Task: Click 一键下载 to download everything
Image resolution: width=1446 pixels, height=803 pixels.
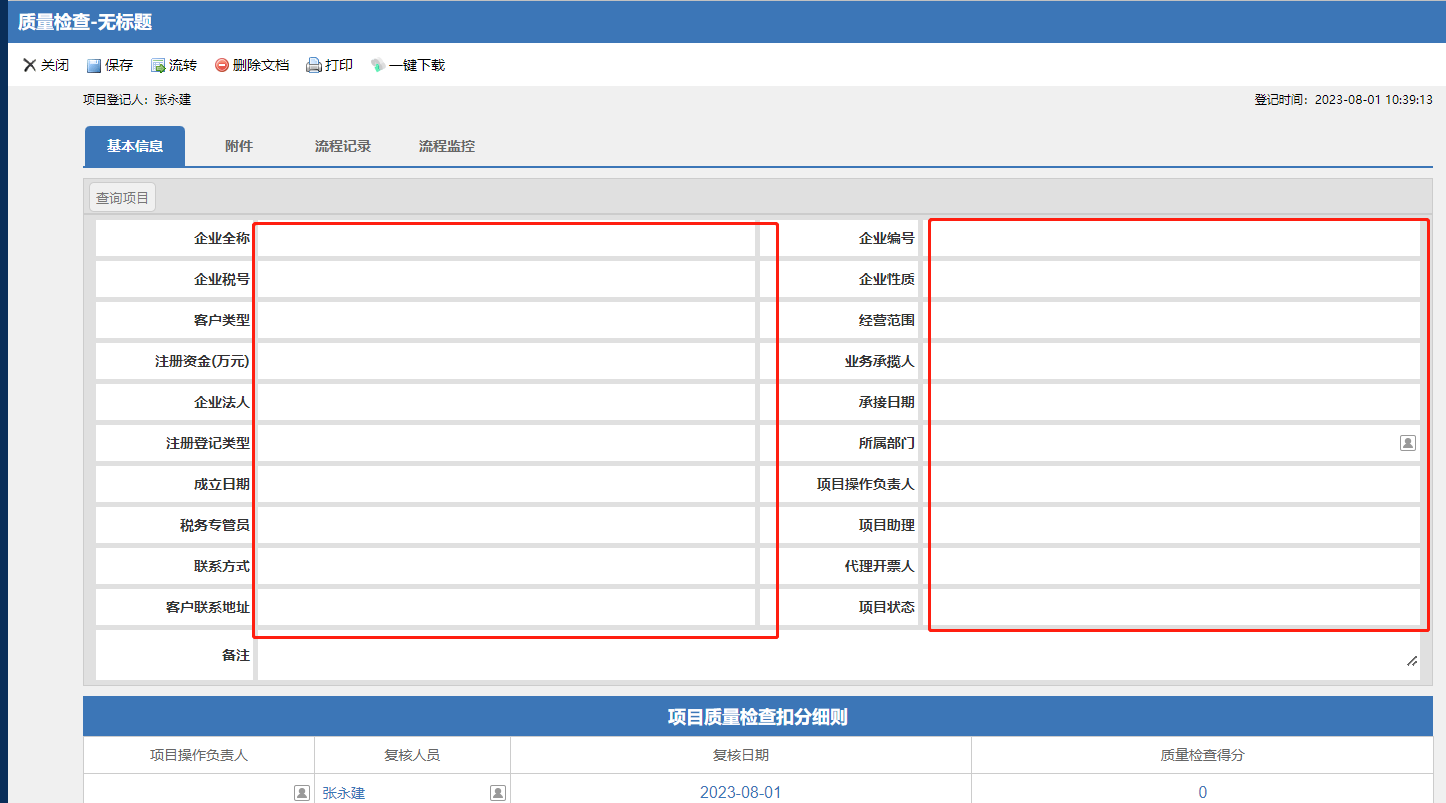Action: (x=408, y=65)
